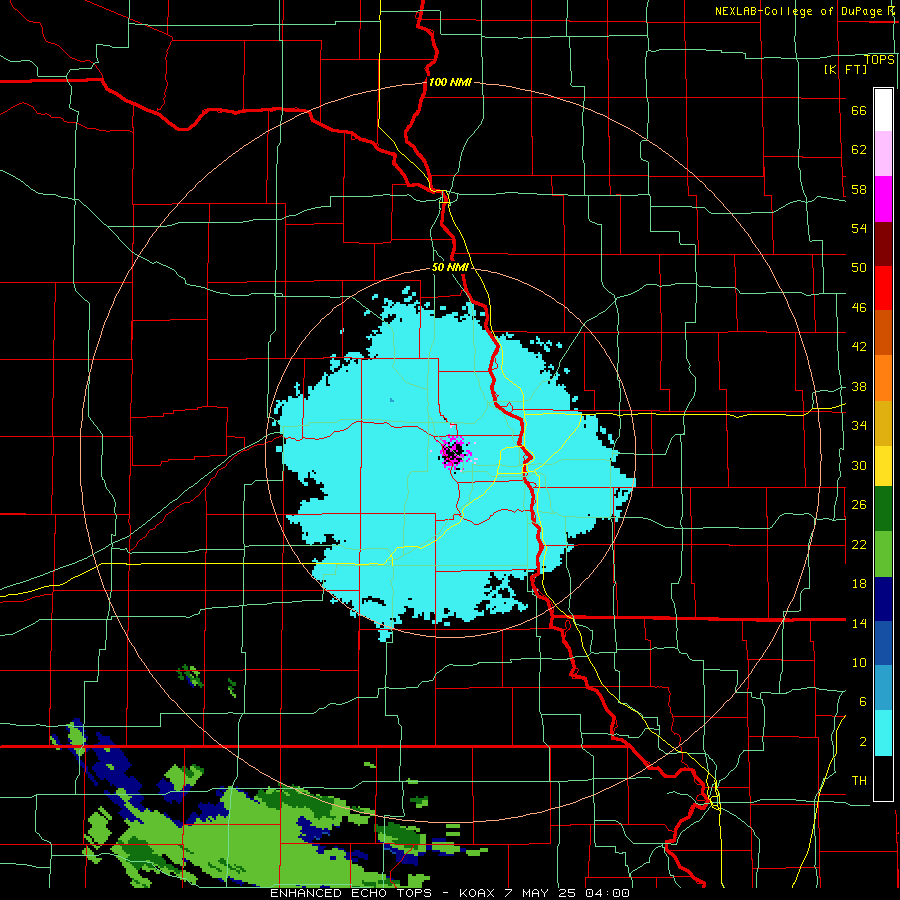
Task: Click the yellow 34 kft legend swatch
Action: 883,465
